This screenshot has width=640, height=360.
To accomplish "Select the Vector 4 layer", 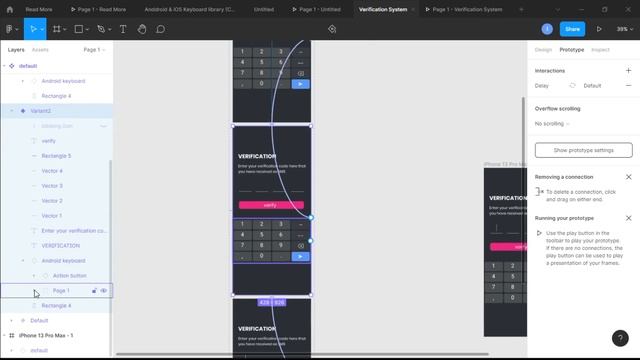I will click(x=52, y=171).
